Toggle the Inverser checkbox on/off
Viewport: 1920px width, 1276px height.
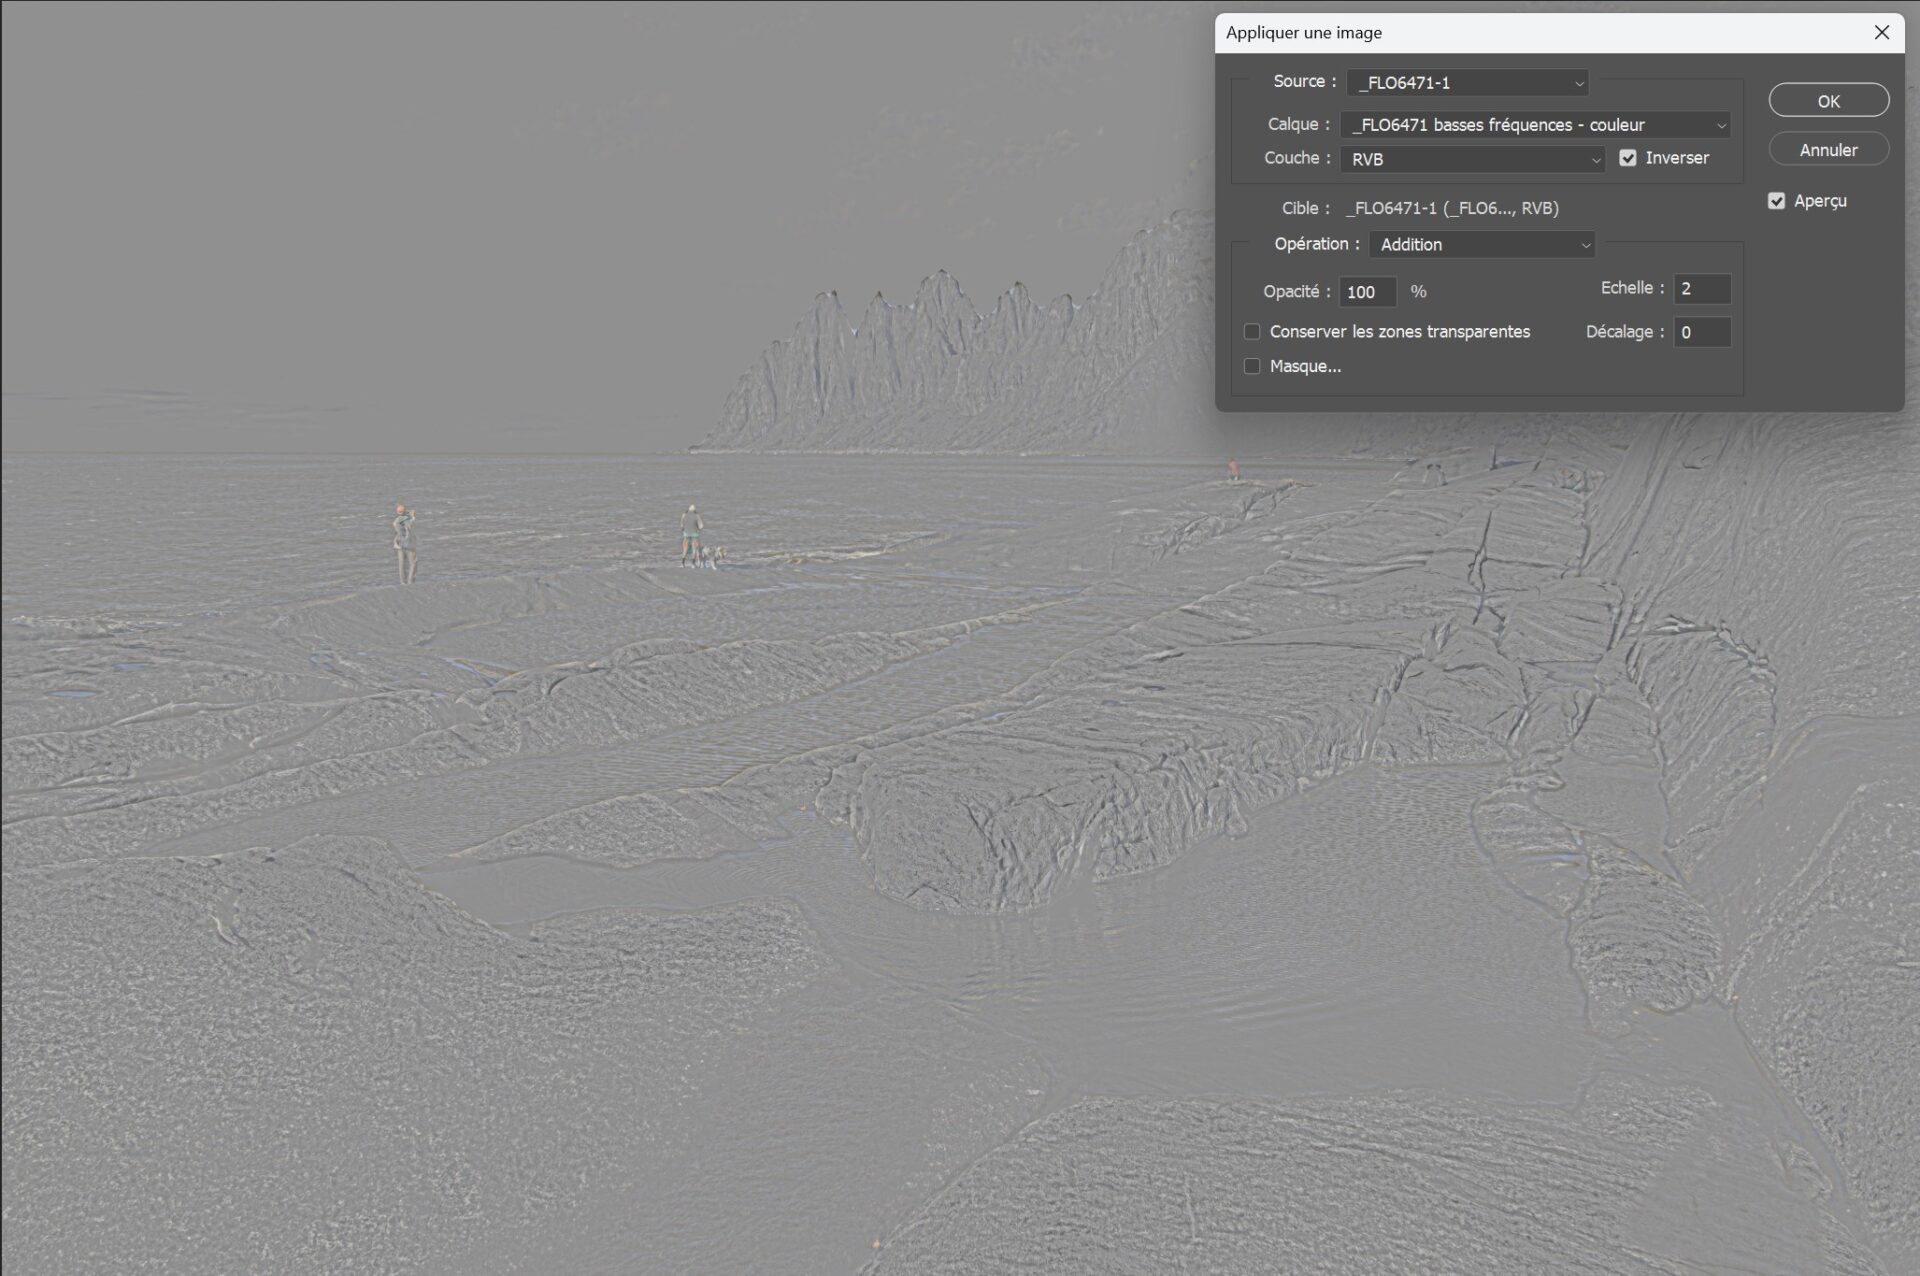coord(1627,158)
